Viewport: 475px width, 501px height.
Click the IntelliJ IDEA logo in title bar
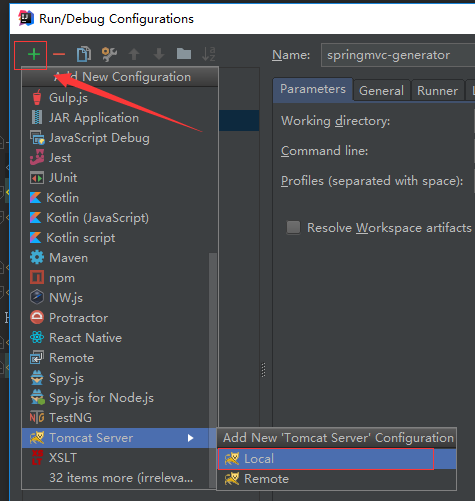point(26,18)
